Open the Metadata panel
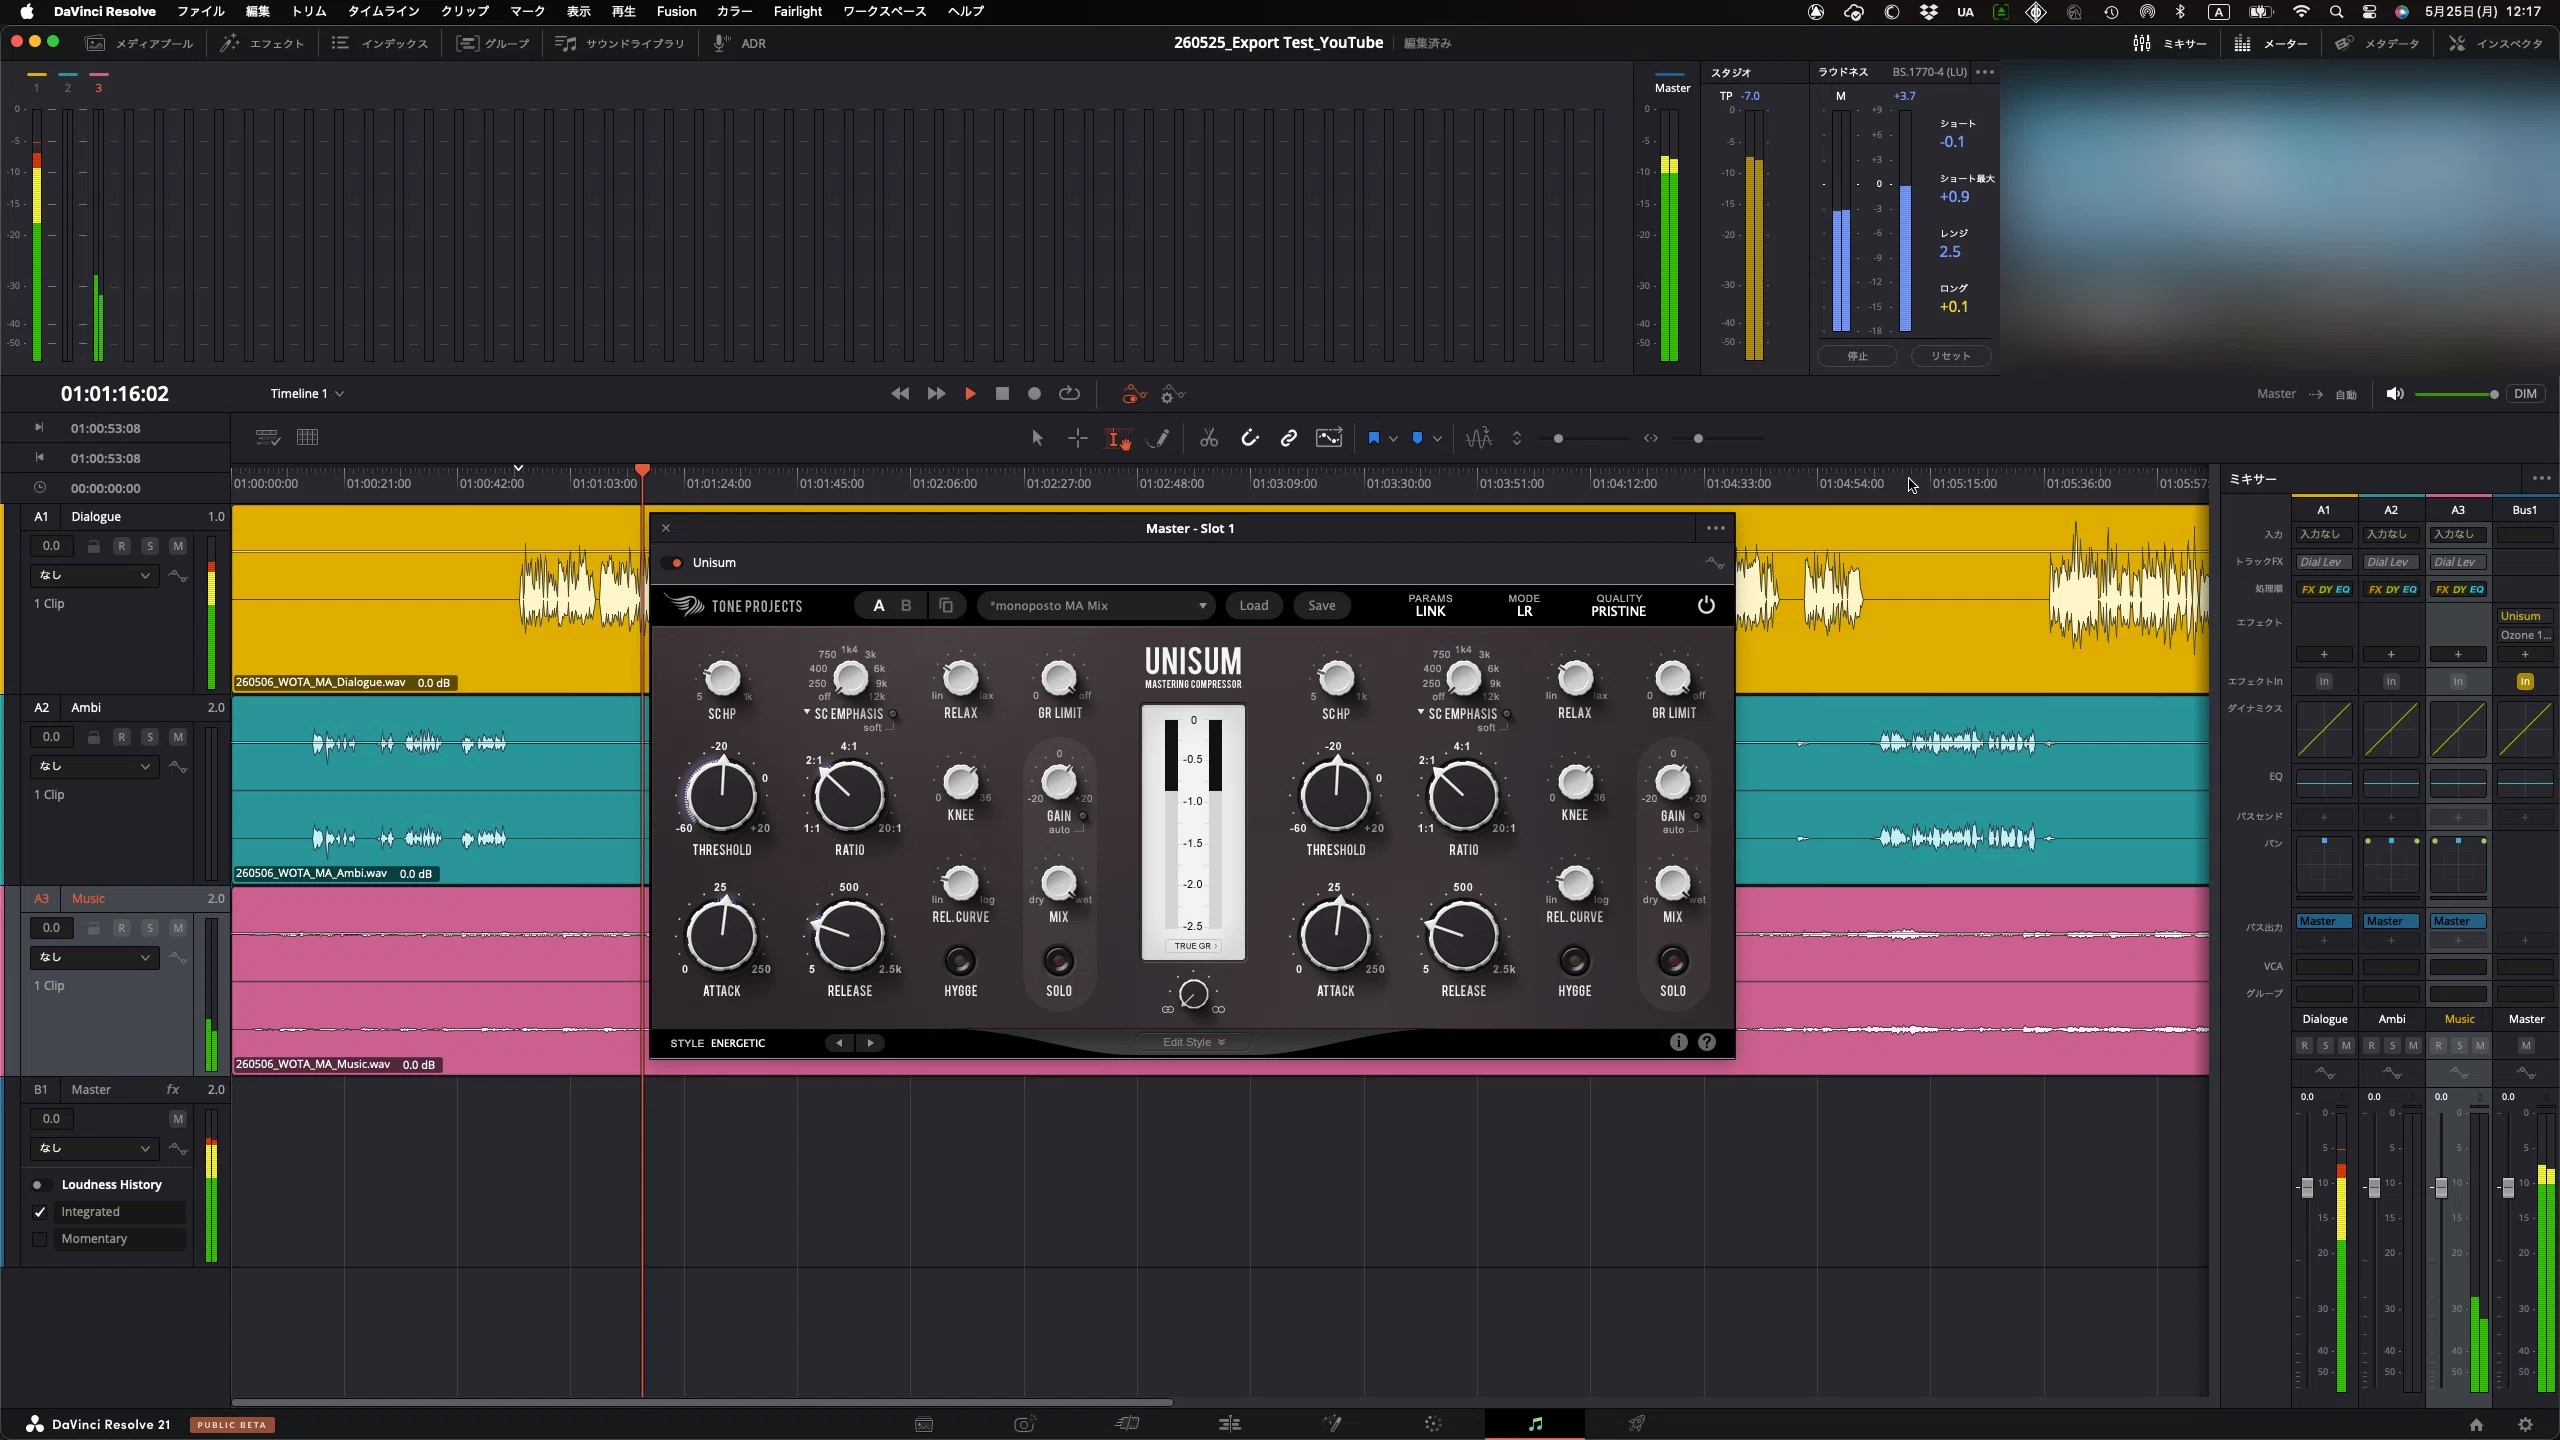This screenshot has height=1440, width=2560. pos(2377,43)
